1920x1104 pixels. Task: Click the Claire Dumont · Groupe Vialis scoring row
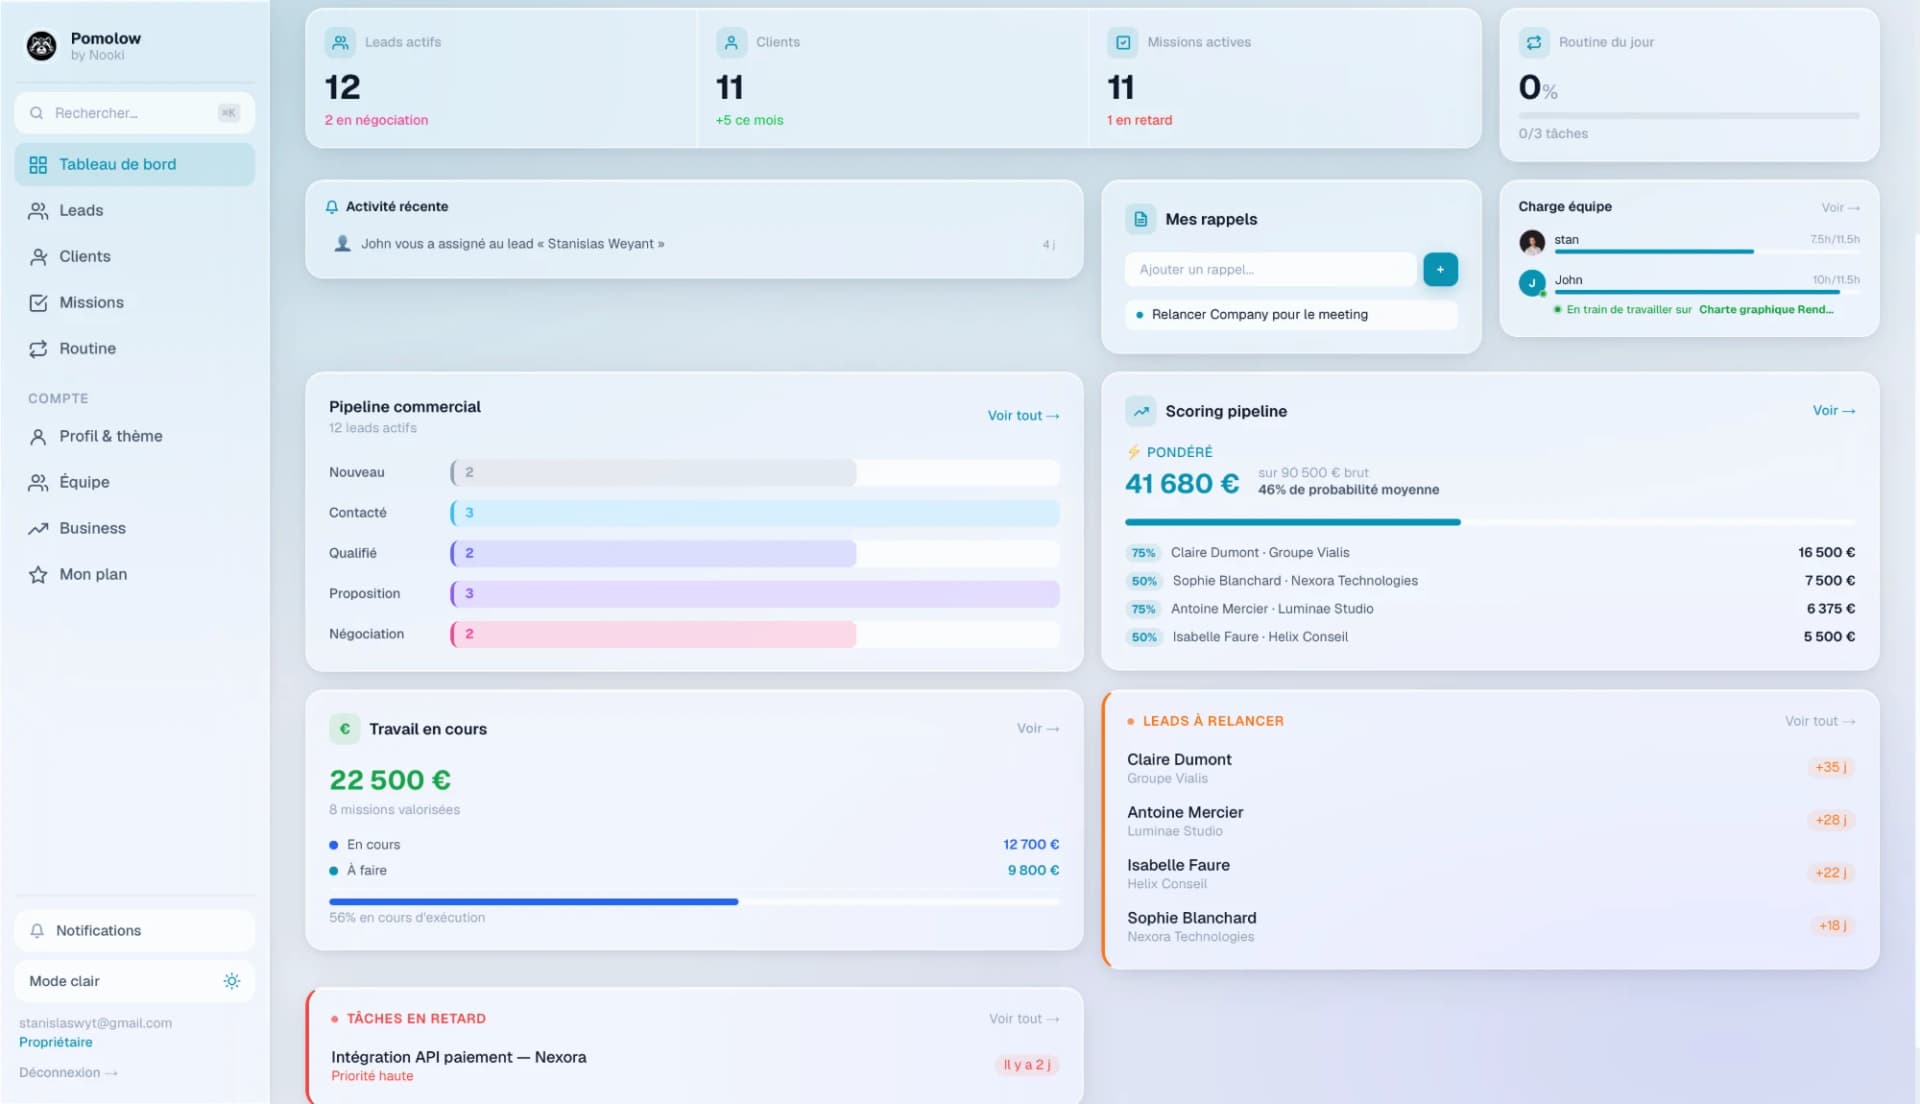click(1490, 553)
